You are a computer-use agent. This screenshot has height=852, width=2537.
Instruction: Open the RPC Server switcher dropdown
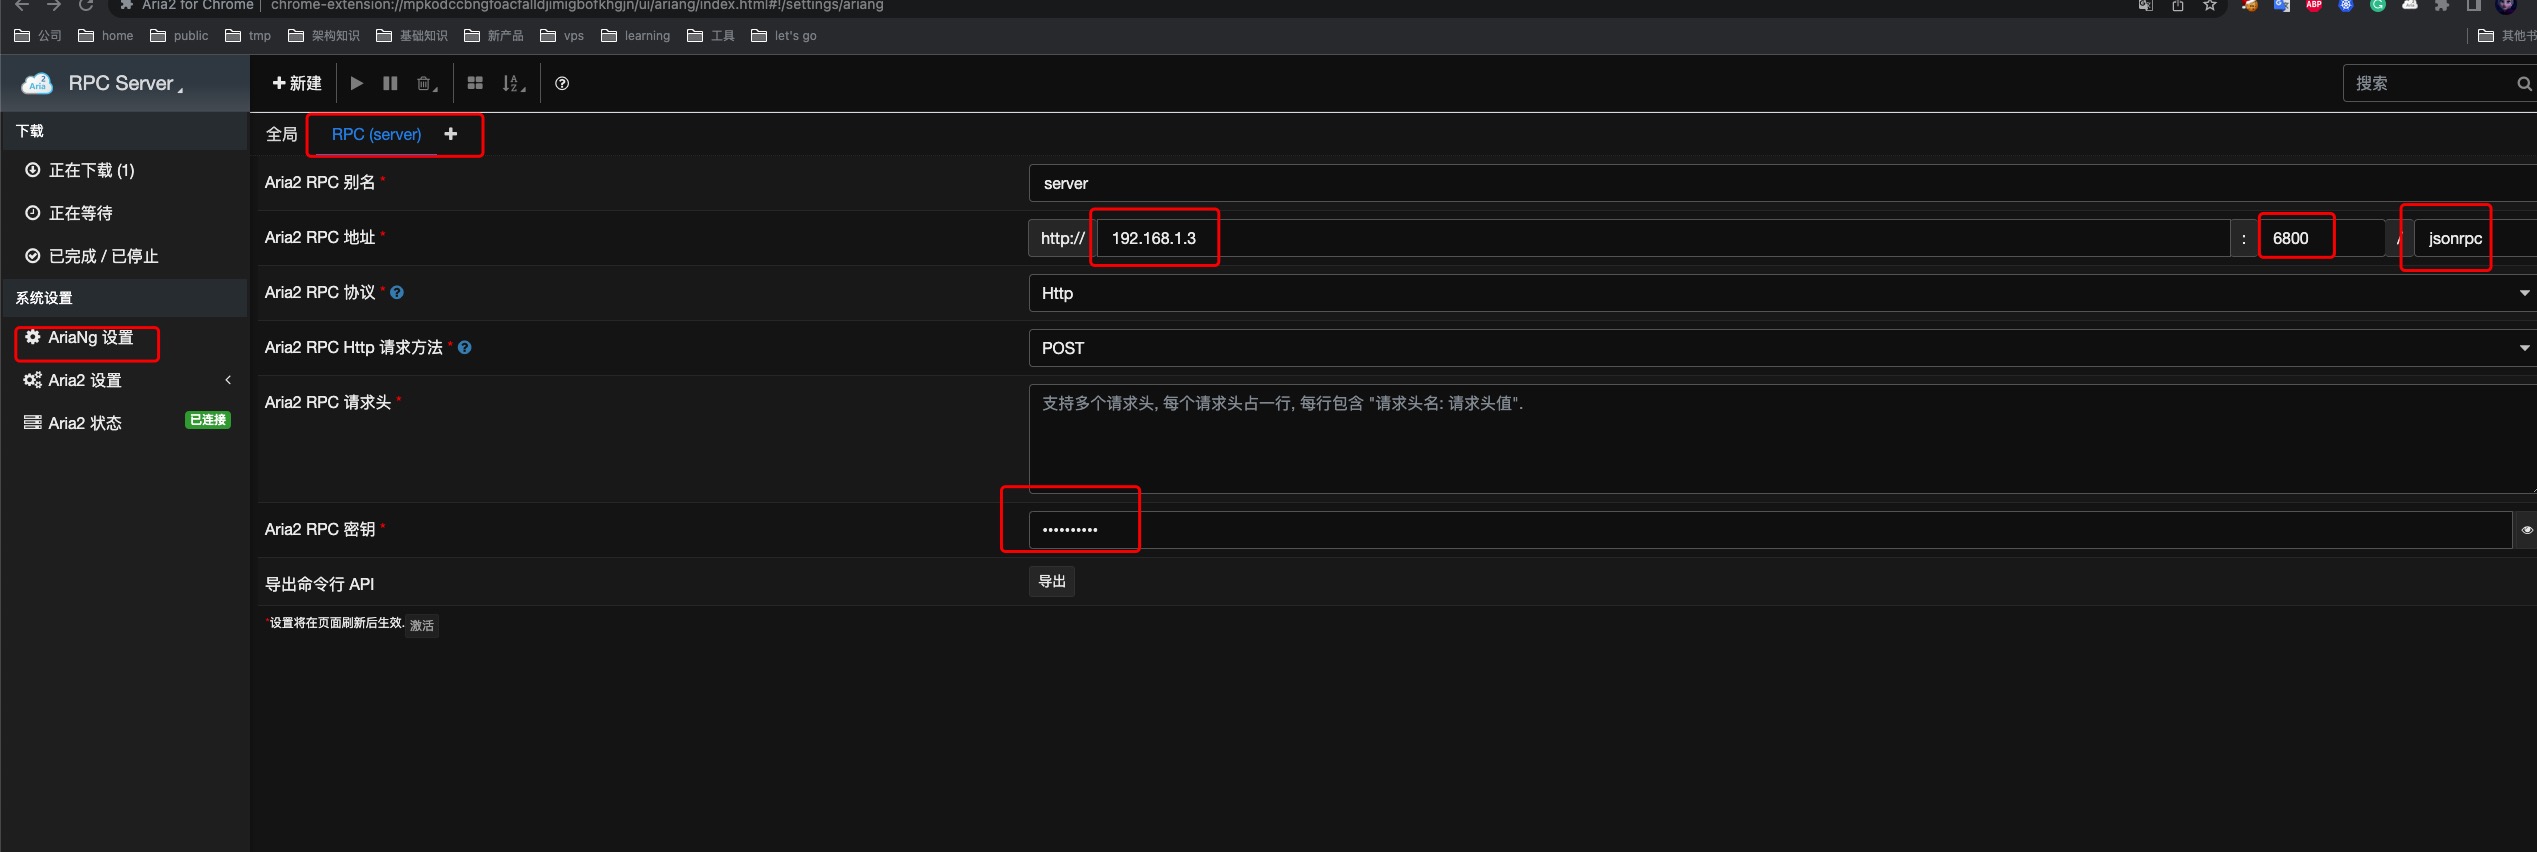(x=125, y=84)
